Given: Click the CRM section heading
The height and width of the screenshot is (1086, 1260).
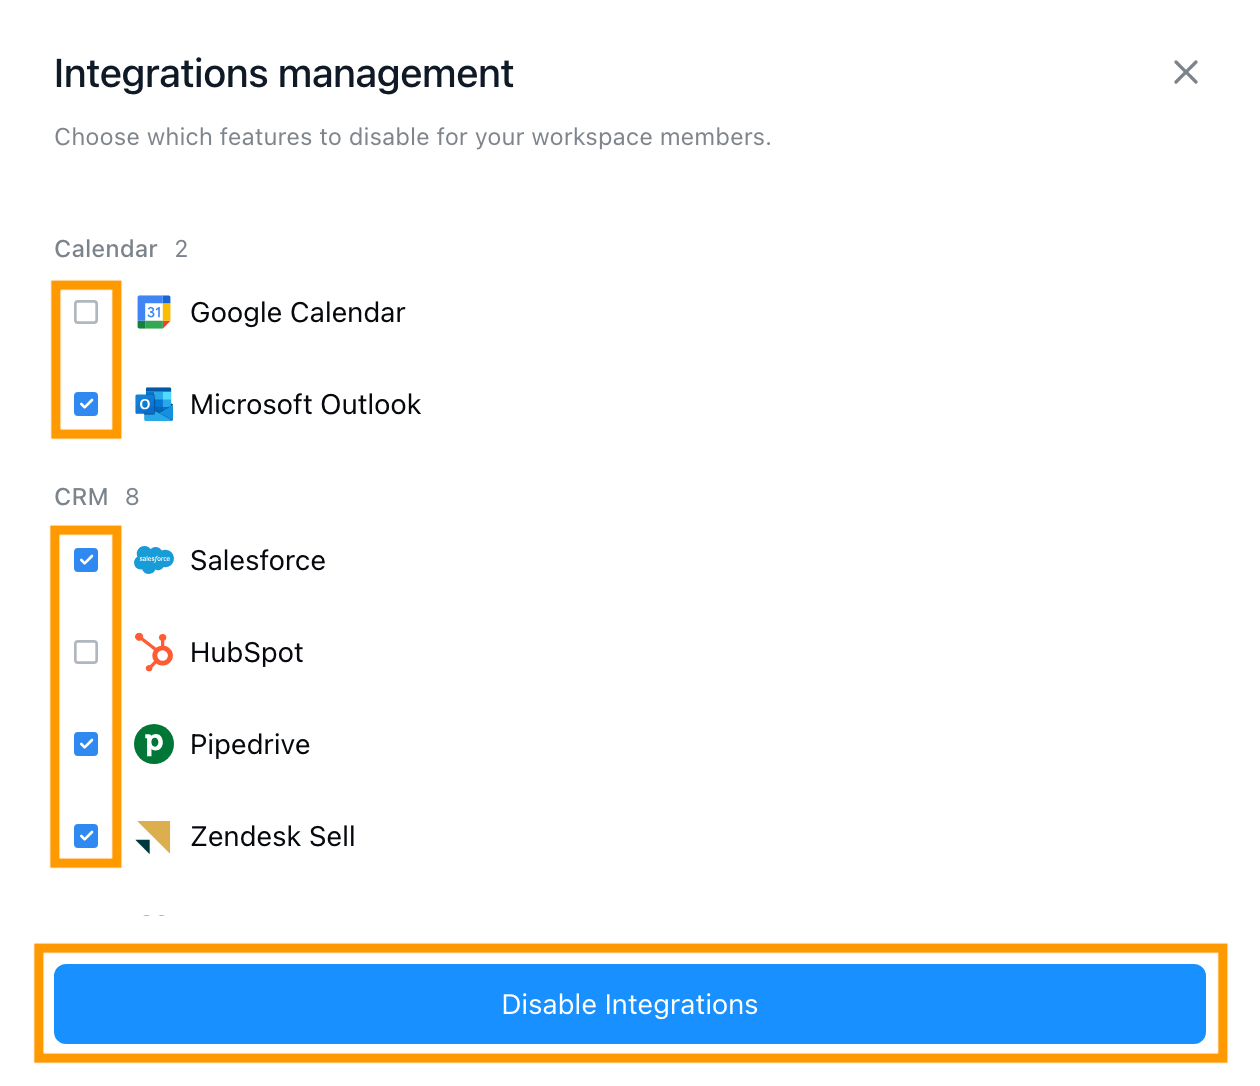Looking at the screenshot, I should (x=81, y=497).
